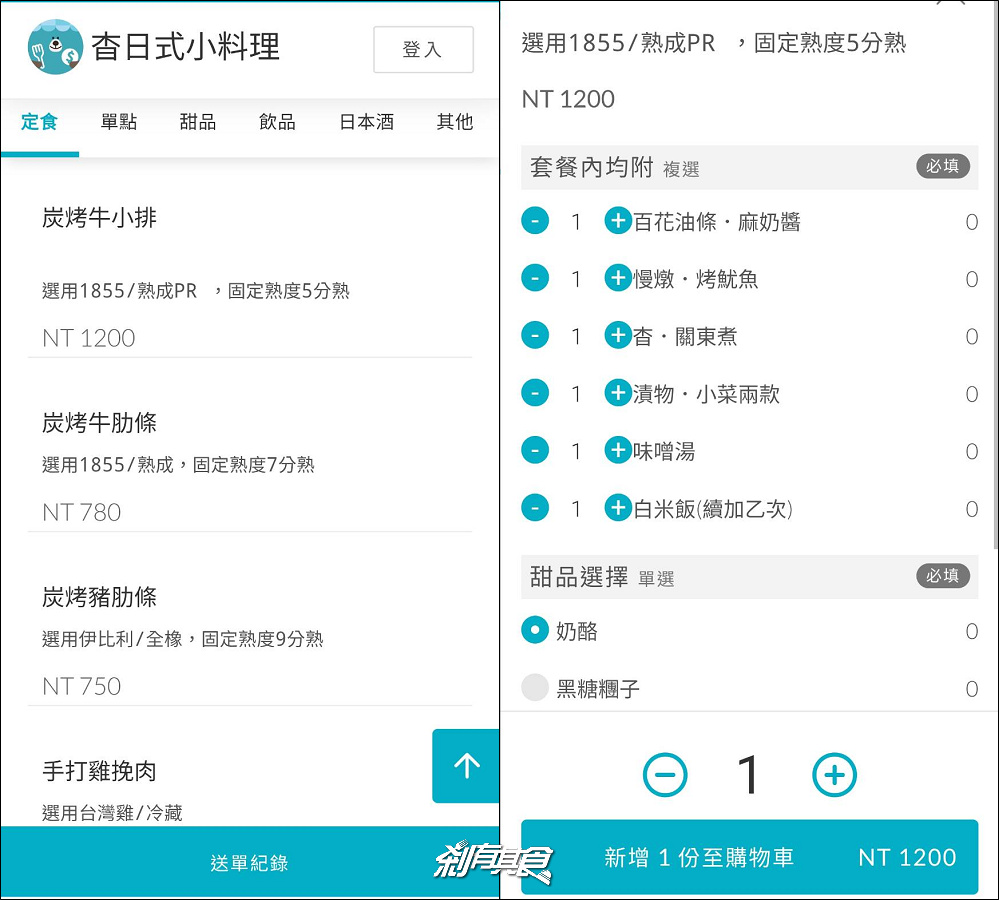
Task: Tap the scroll-to-top arrow button
Action: [x=466, y=766]
